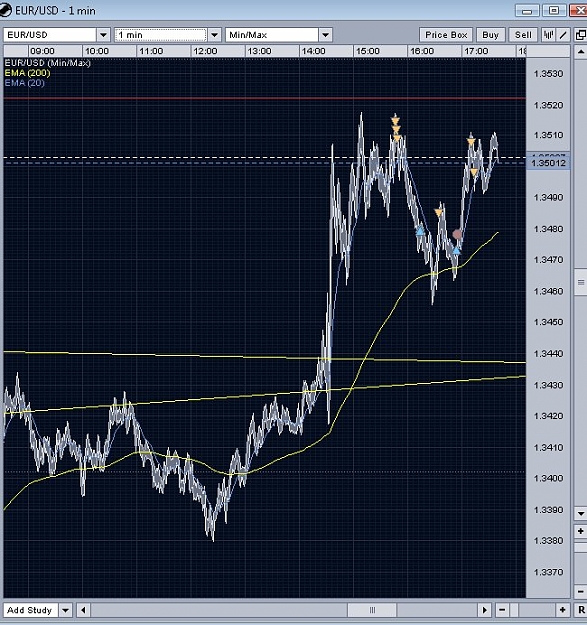The image size is (587, 625).
Task: Click the EUR/USD window title icon
Action: pyautogui.click(x=5, y=10)
